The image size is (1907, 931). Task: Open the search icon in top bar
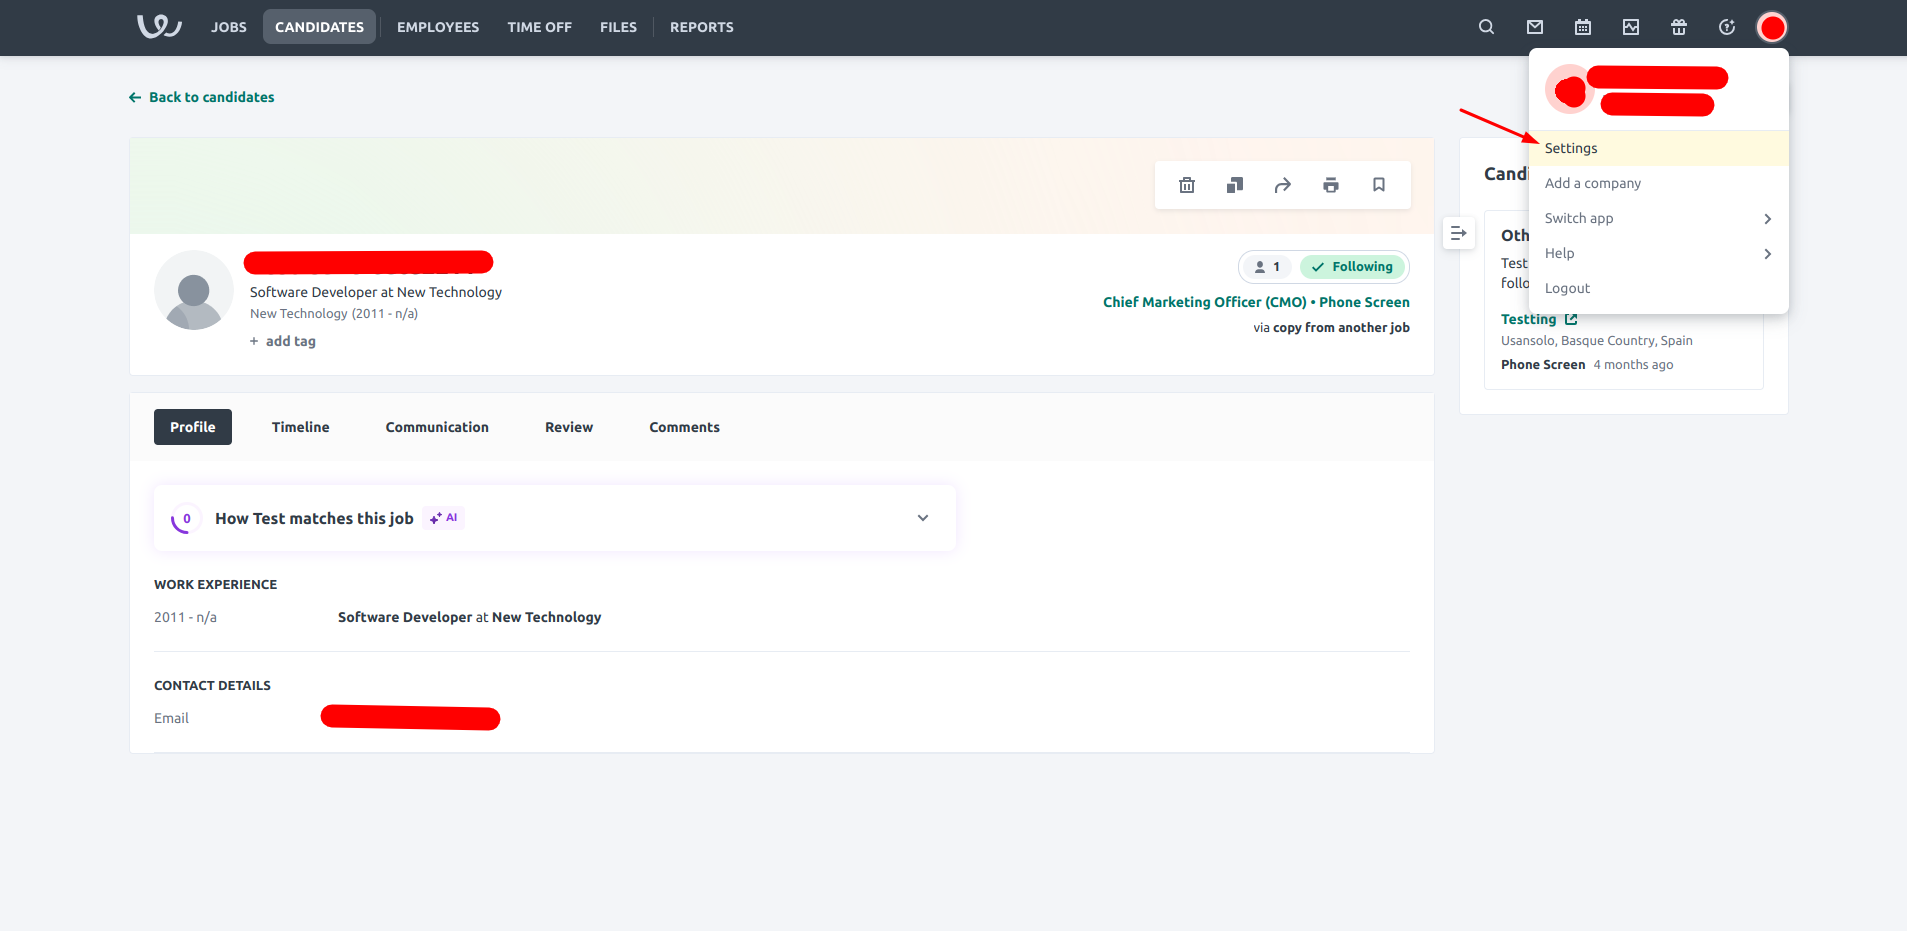pos(1486,27)
